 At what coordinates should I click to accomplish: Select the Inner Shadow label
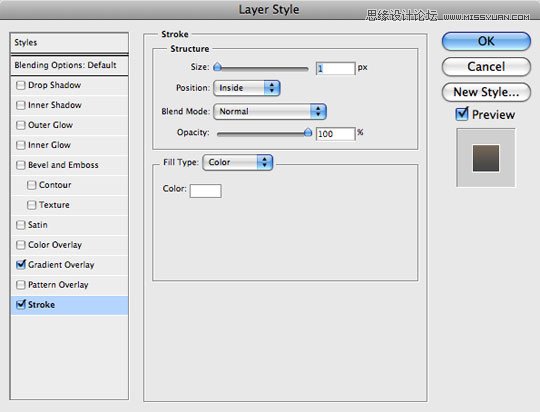(x=54, y=105)
